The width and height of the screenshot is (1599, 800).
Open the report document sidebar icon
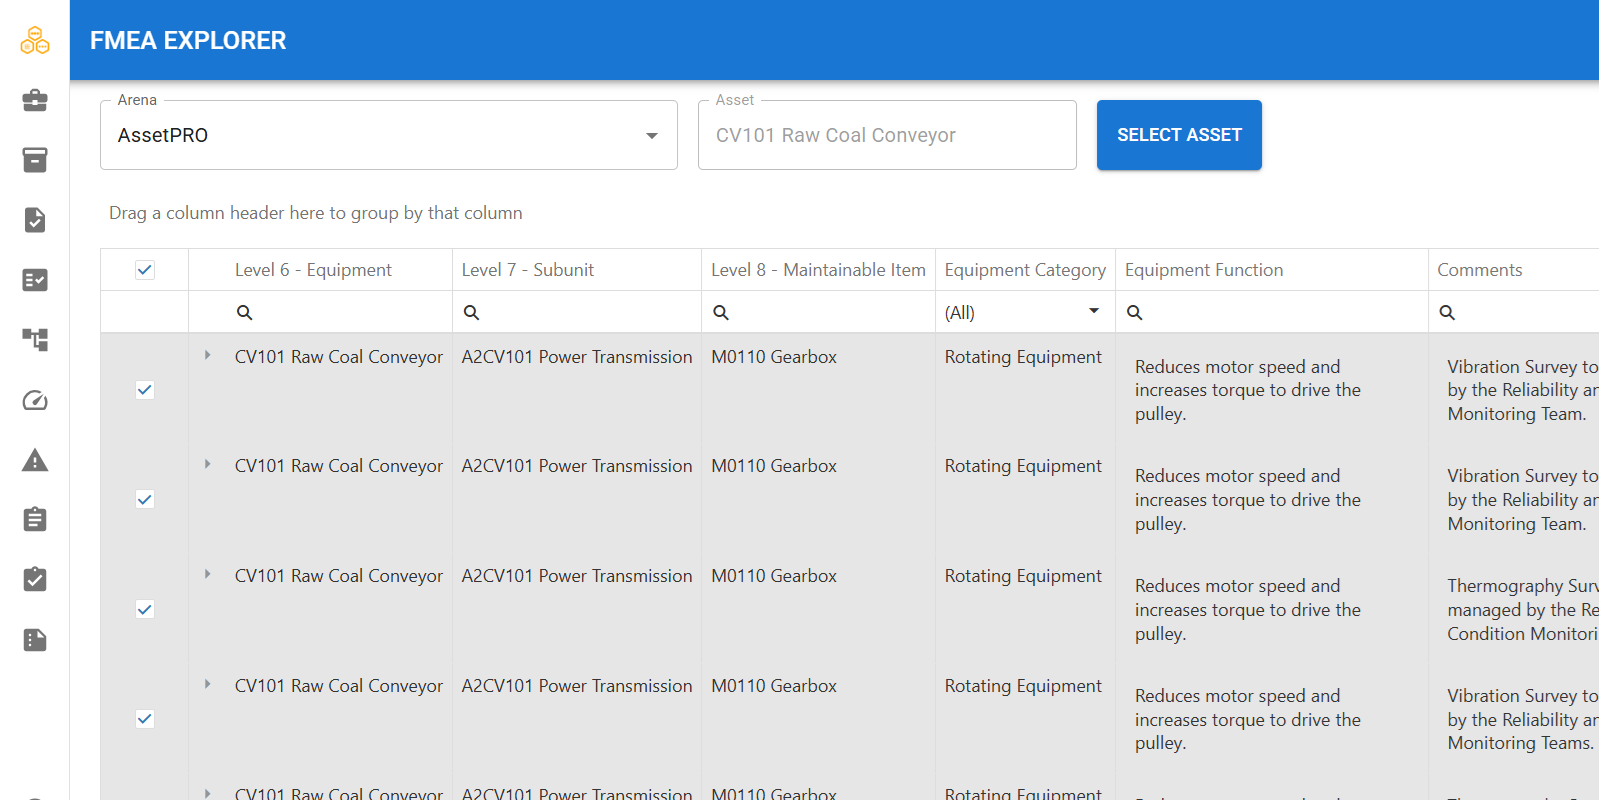point(35,640)
